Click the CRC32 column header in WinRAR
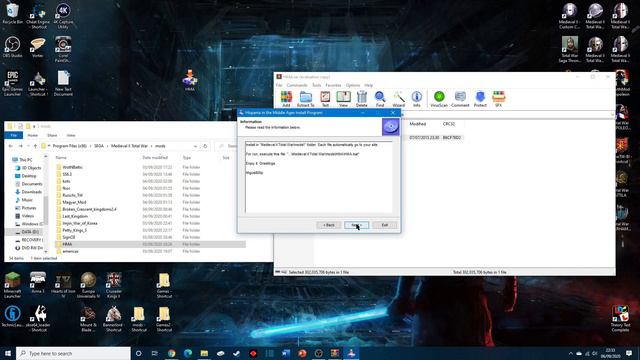 (x=449, y=124)
